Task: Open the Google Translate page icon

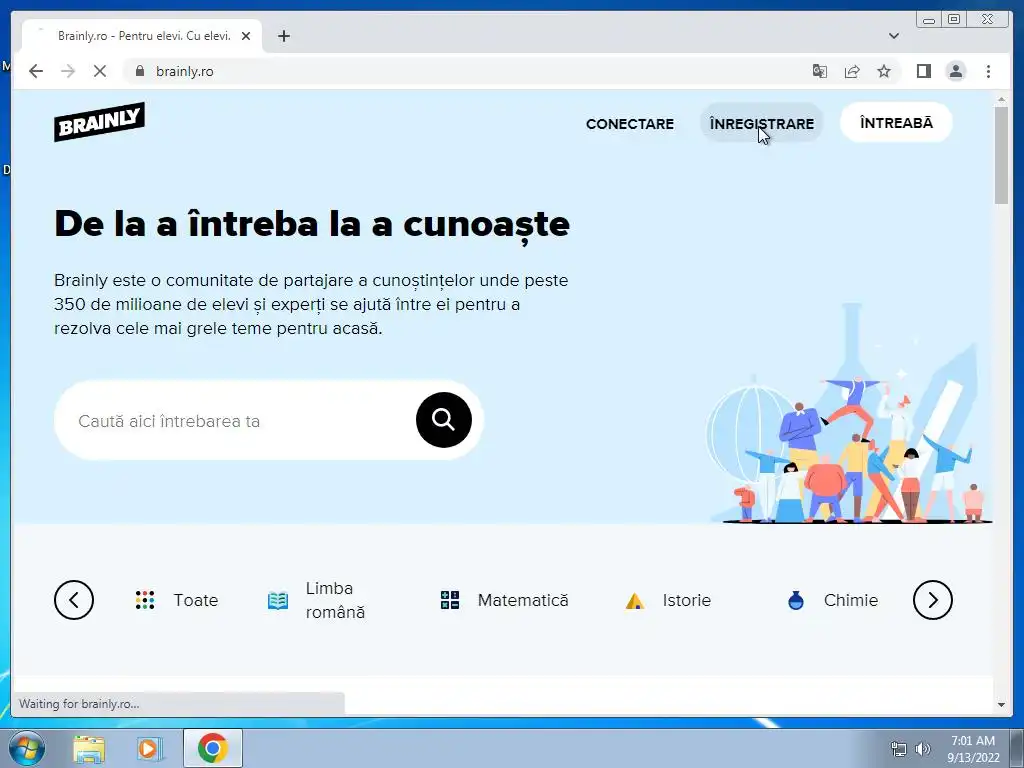Action: click(x=820, y=71)
